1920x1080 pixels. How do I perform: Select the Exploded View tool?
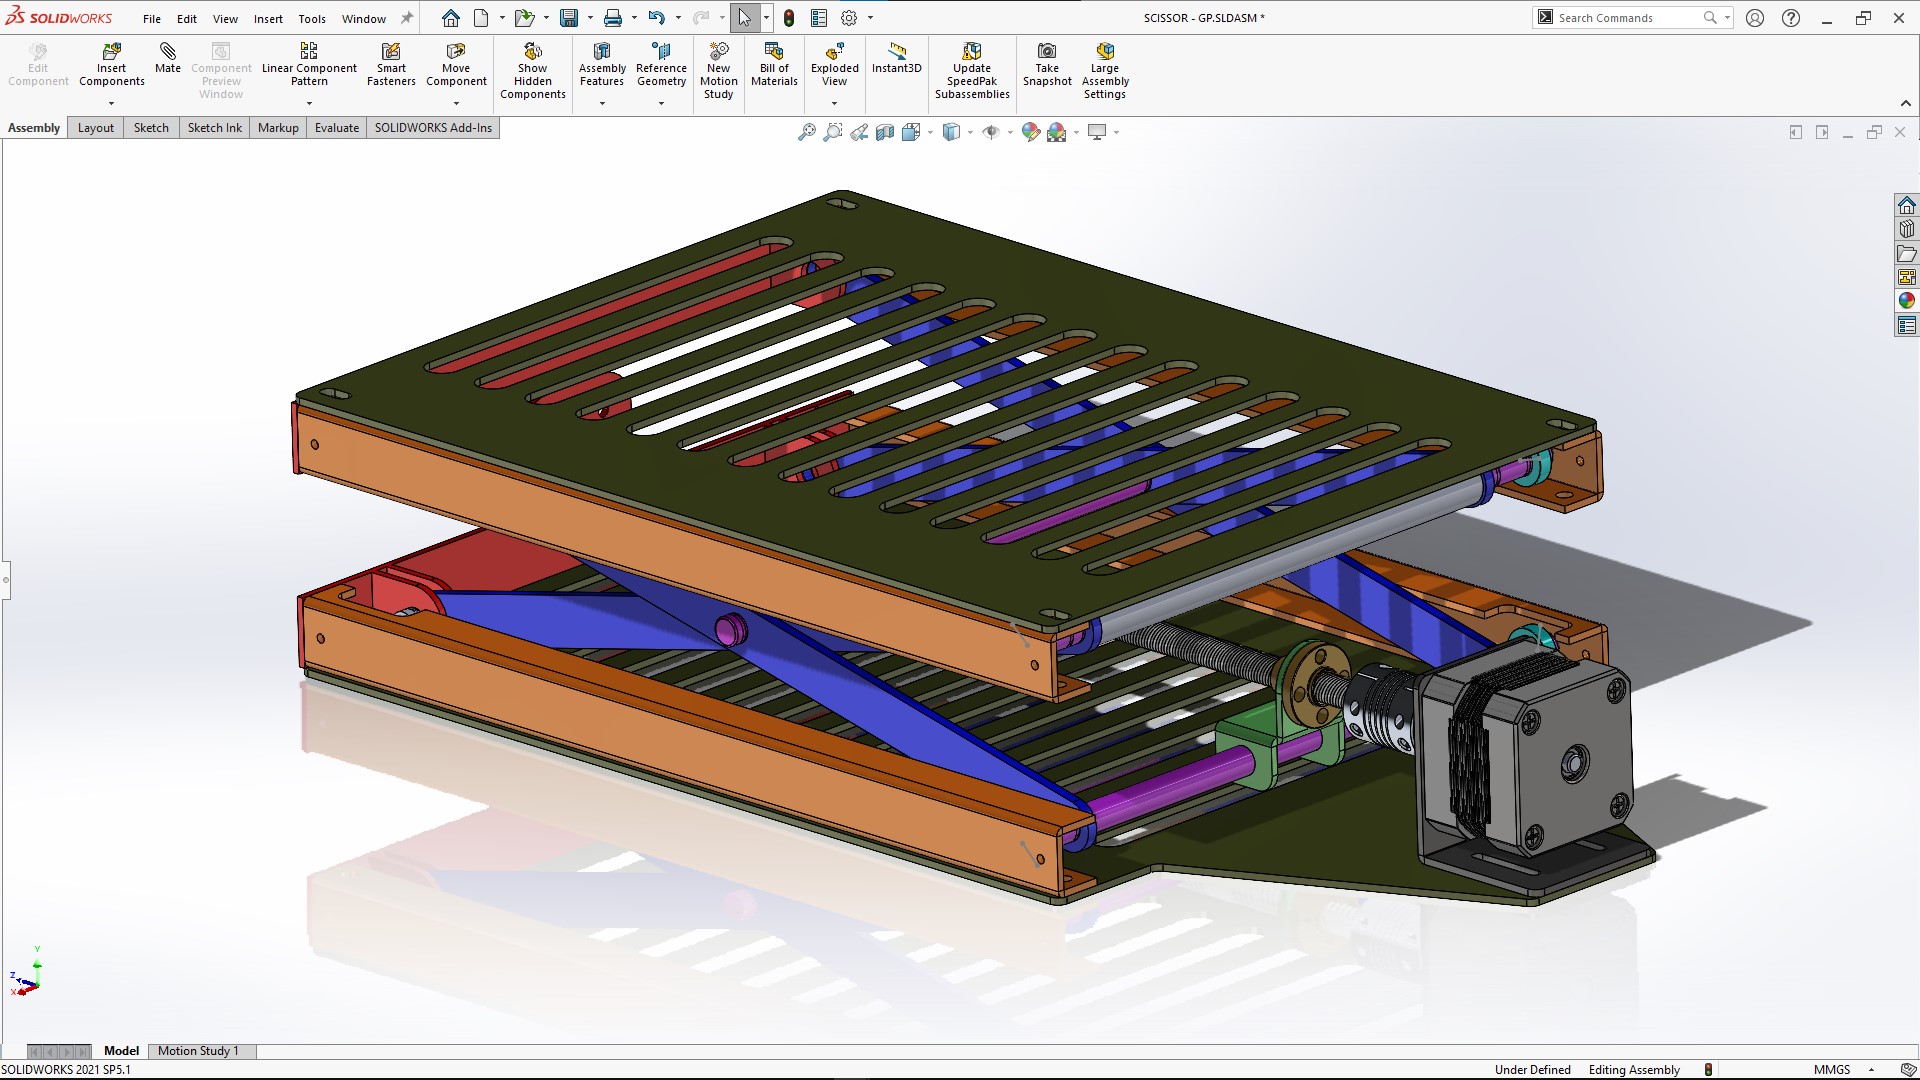point(834,65)
